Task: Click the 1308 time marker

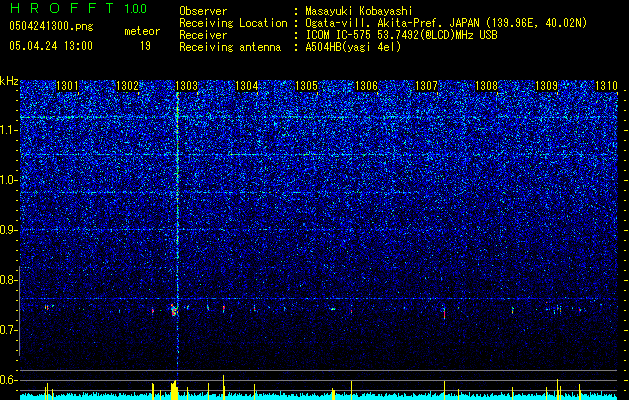Action: click(x=486, y=86)
